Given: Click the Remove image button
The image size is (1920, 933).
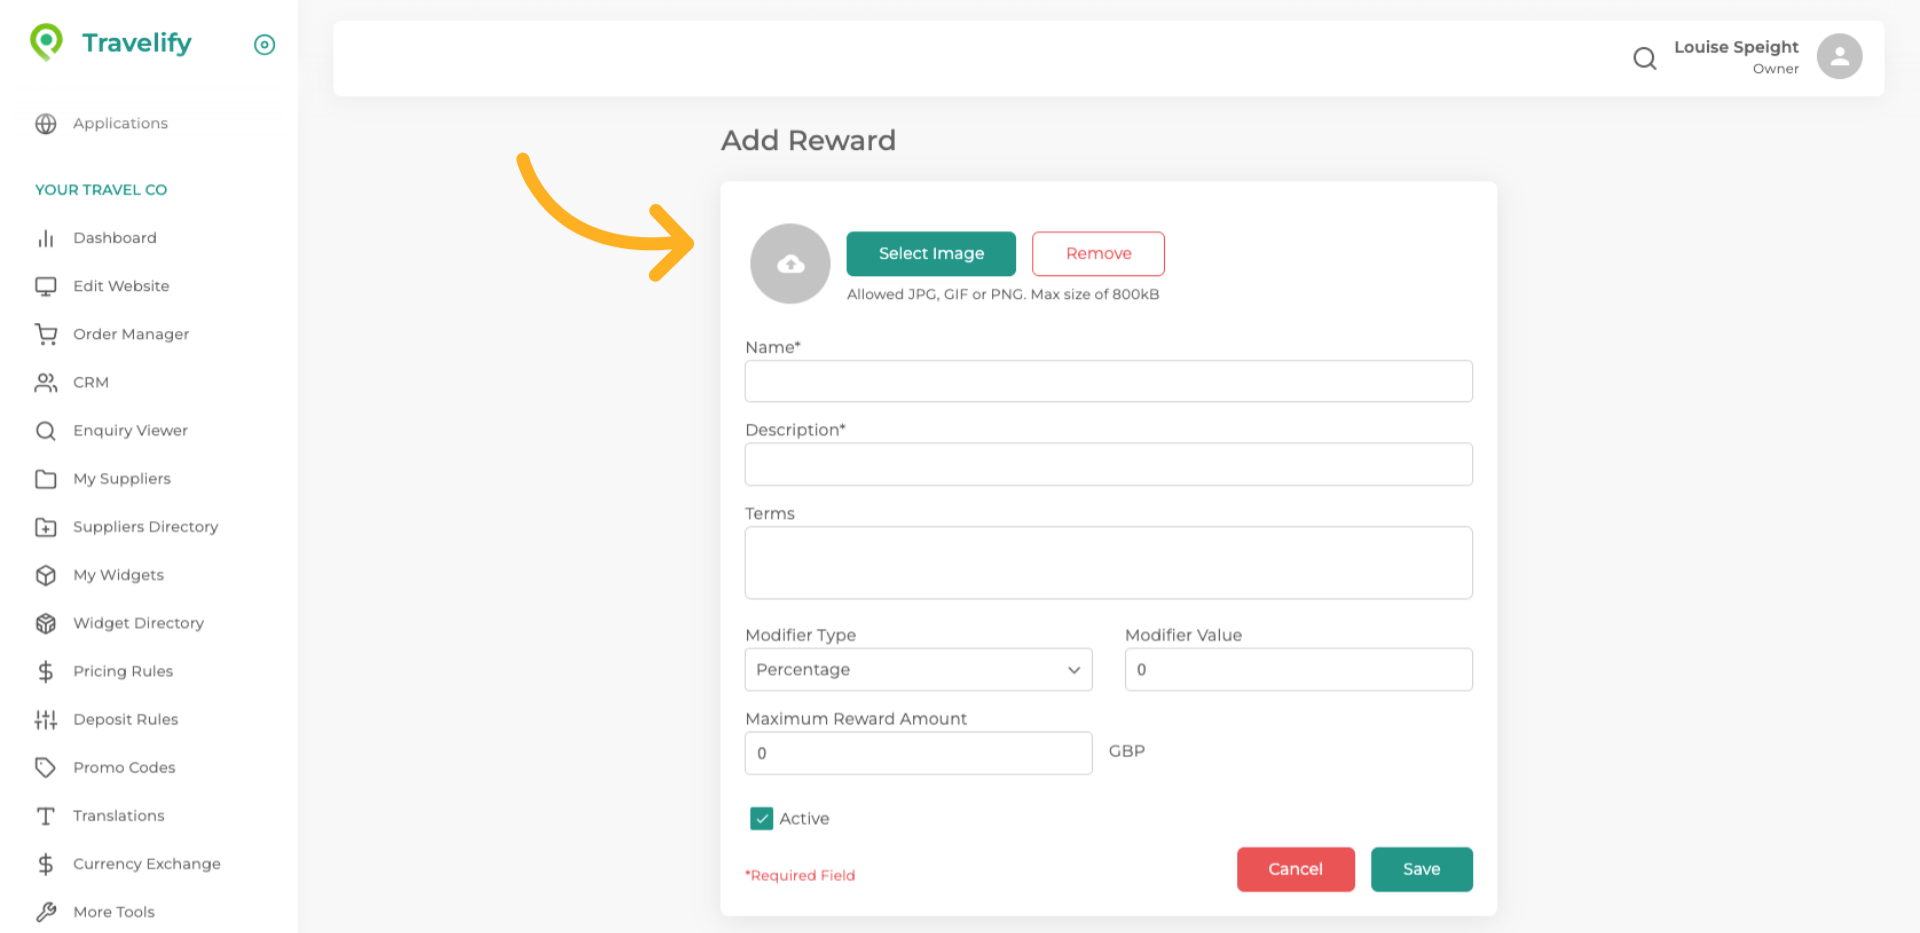Looking at the screenshot, I should tap(1098, 254).
